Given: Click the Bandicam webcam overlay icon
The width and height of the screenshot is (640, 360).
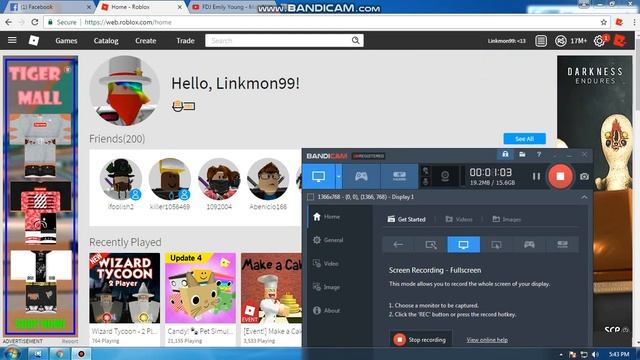Looking at the screenshot, I should 445,176.
